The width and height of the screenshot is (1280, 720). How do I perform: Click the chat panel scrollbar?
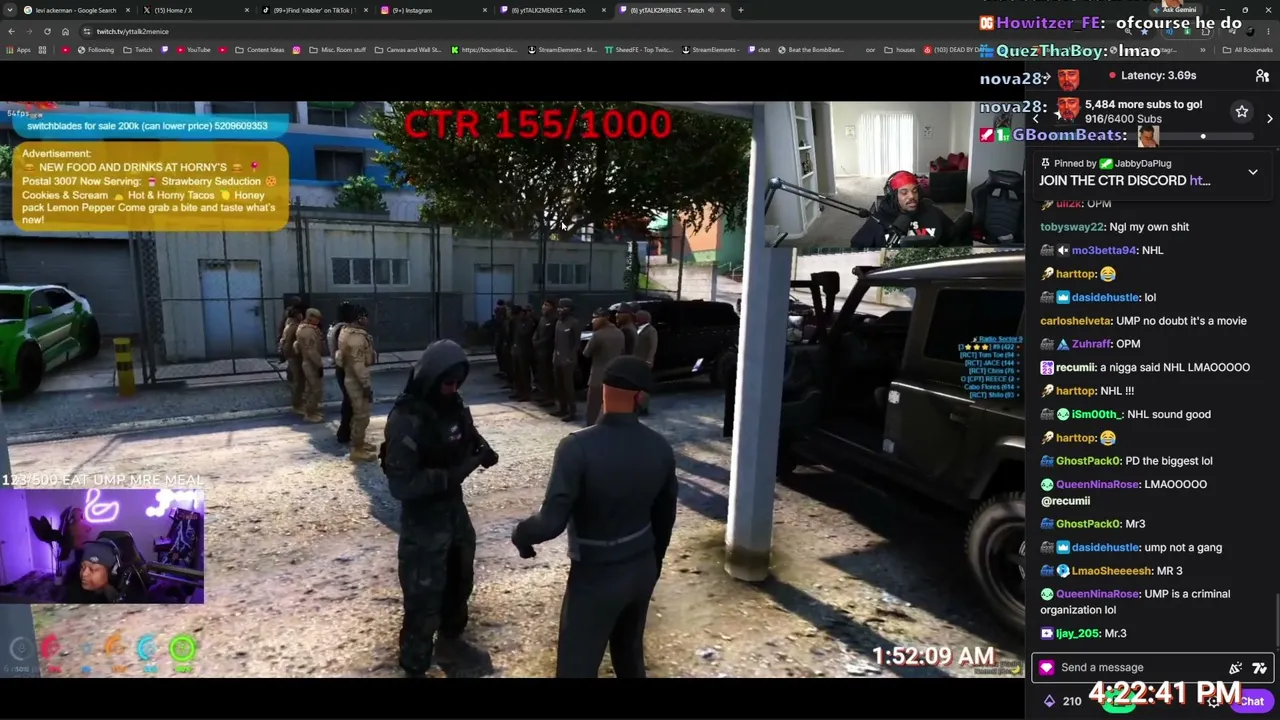1276,619
